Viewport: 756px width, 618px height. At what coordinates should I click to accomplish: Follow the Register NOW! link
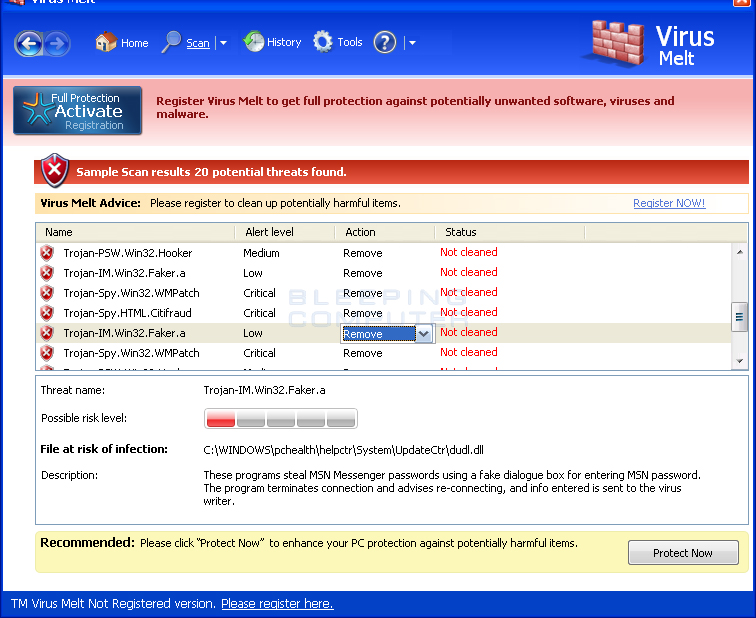[x=669, y=203]
